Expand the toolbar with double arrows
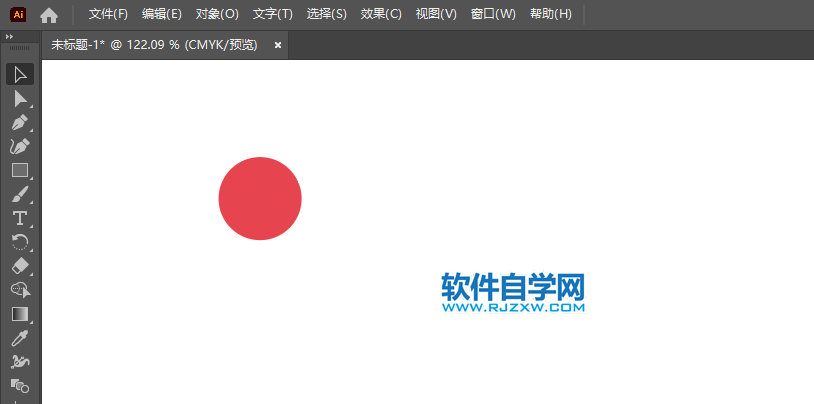814x404 pixels. click(9, 36)
